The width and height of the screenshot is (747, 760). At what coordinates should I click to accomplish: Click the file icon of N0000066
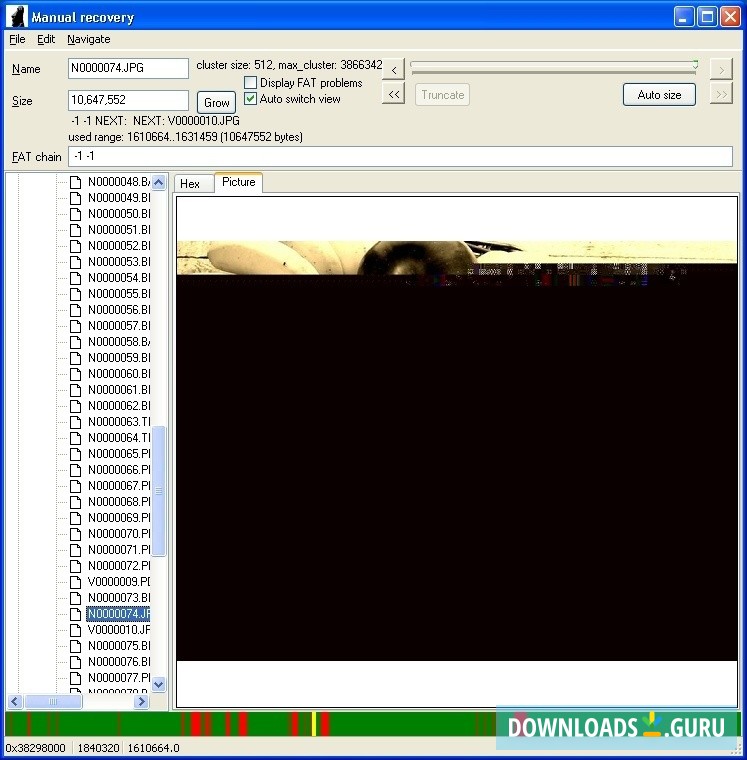[75, 470]
